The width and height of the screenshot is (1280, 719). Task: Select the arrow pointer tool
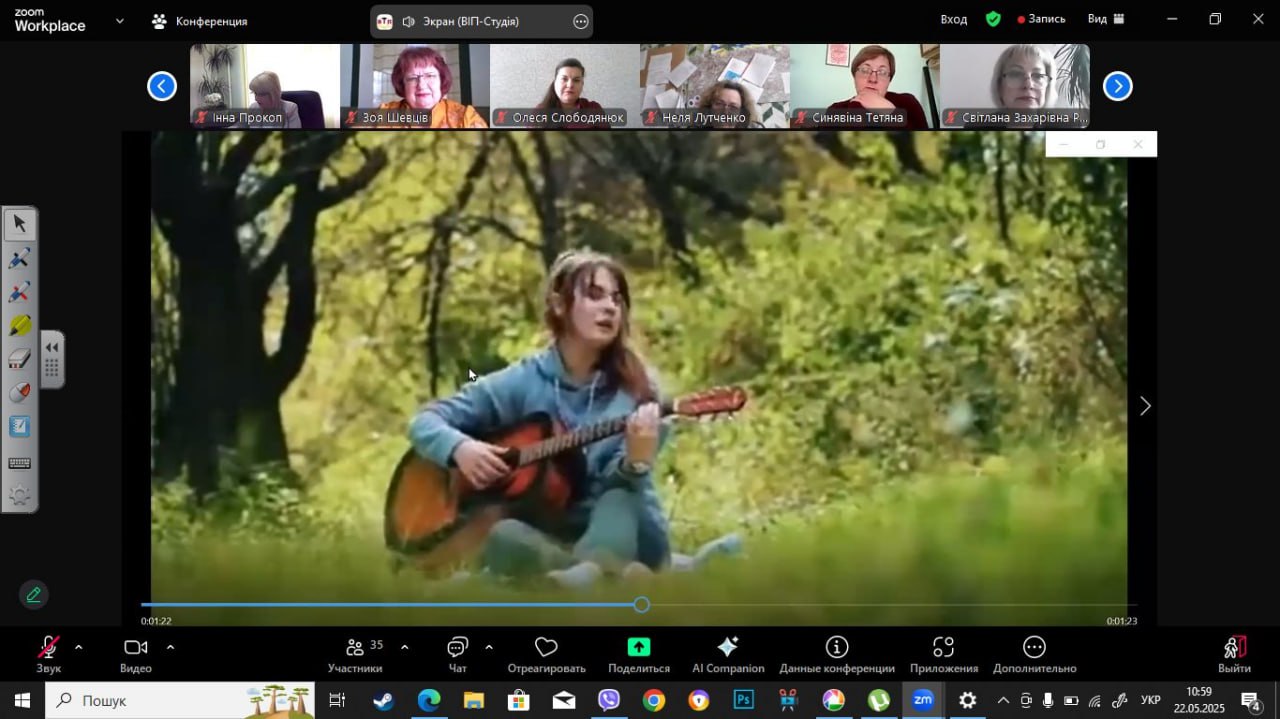19,223
